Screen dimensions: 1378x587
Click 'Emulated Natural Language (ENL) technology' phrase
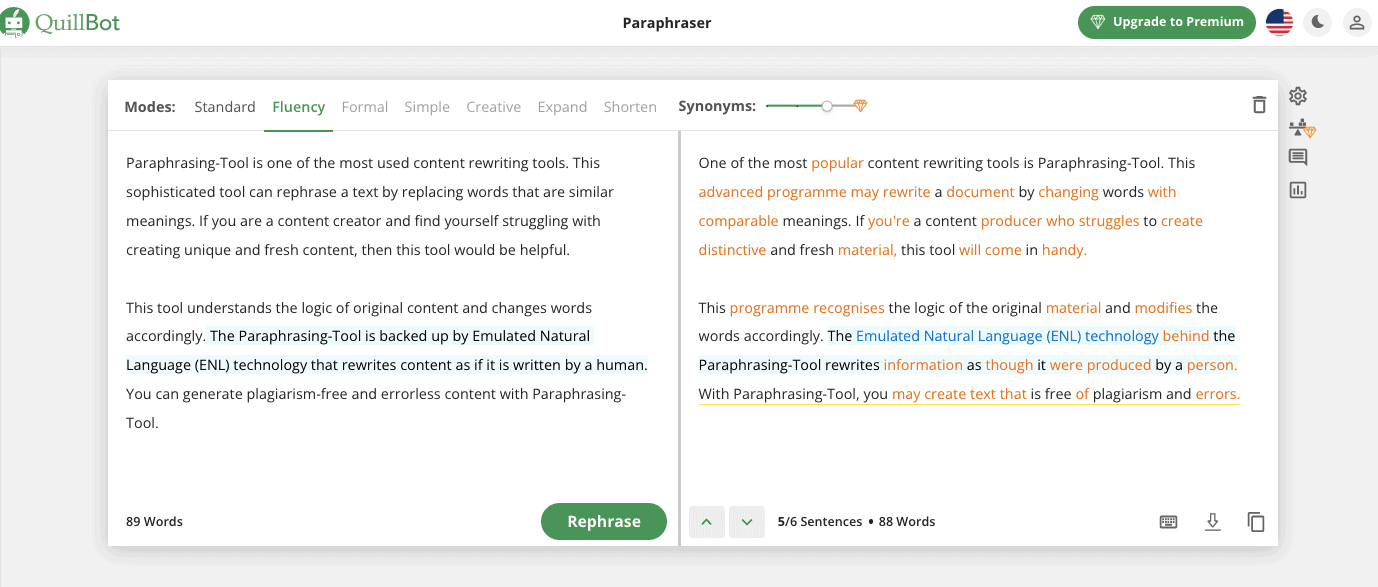point(1007,336)
